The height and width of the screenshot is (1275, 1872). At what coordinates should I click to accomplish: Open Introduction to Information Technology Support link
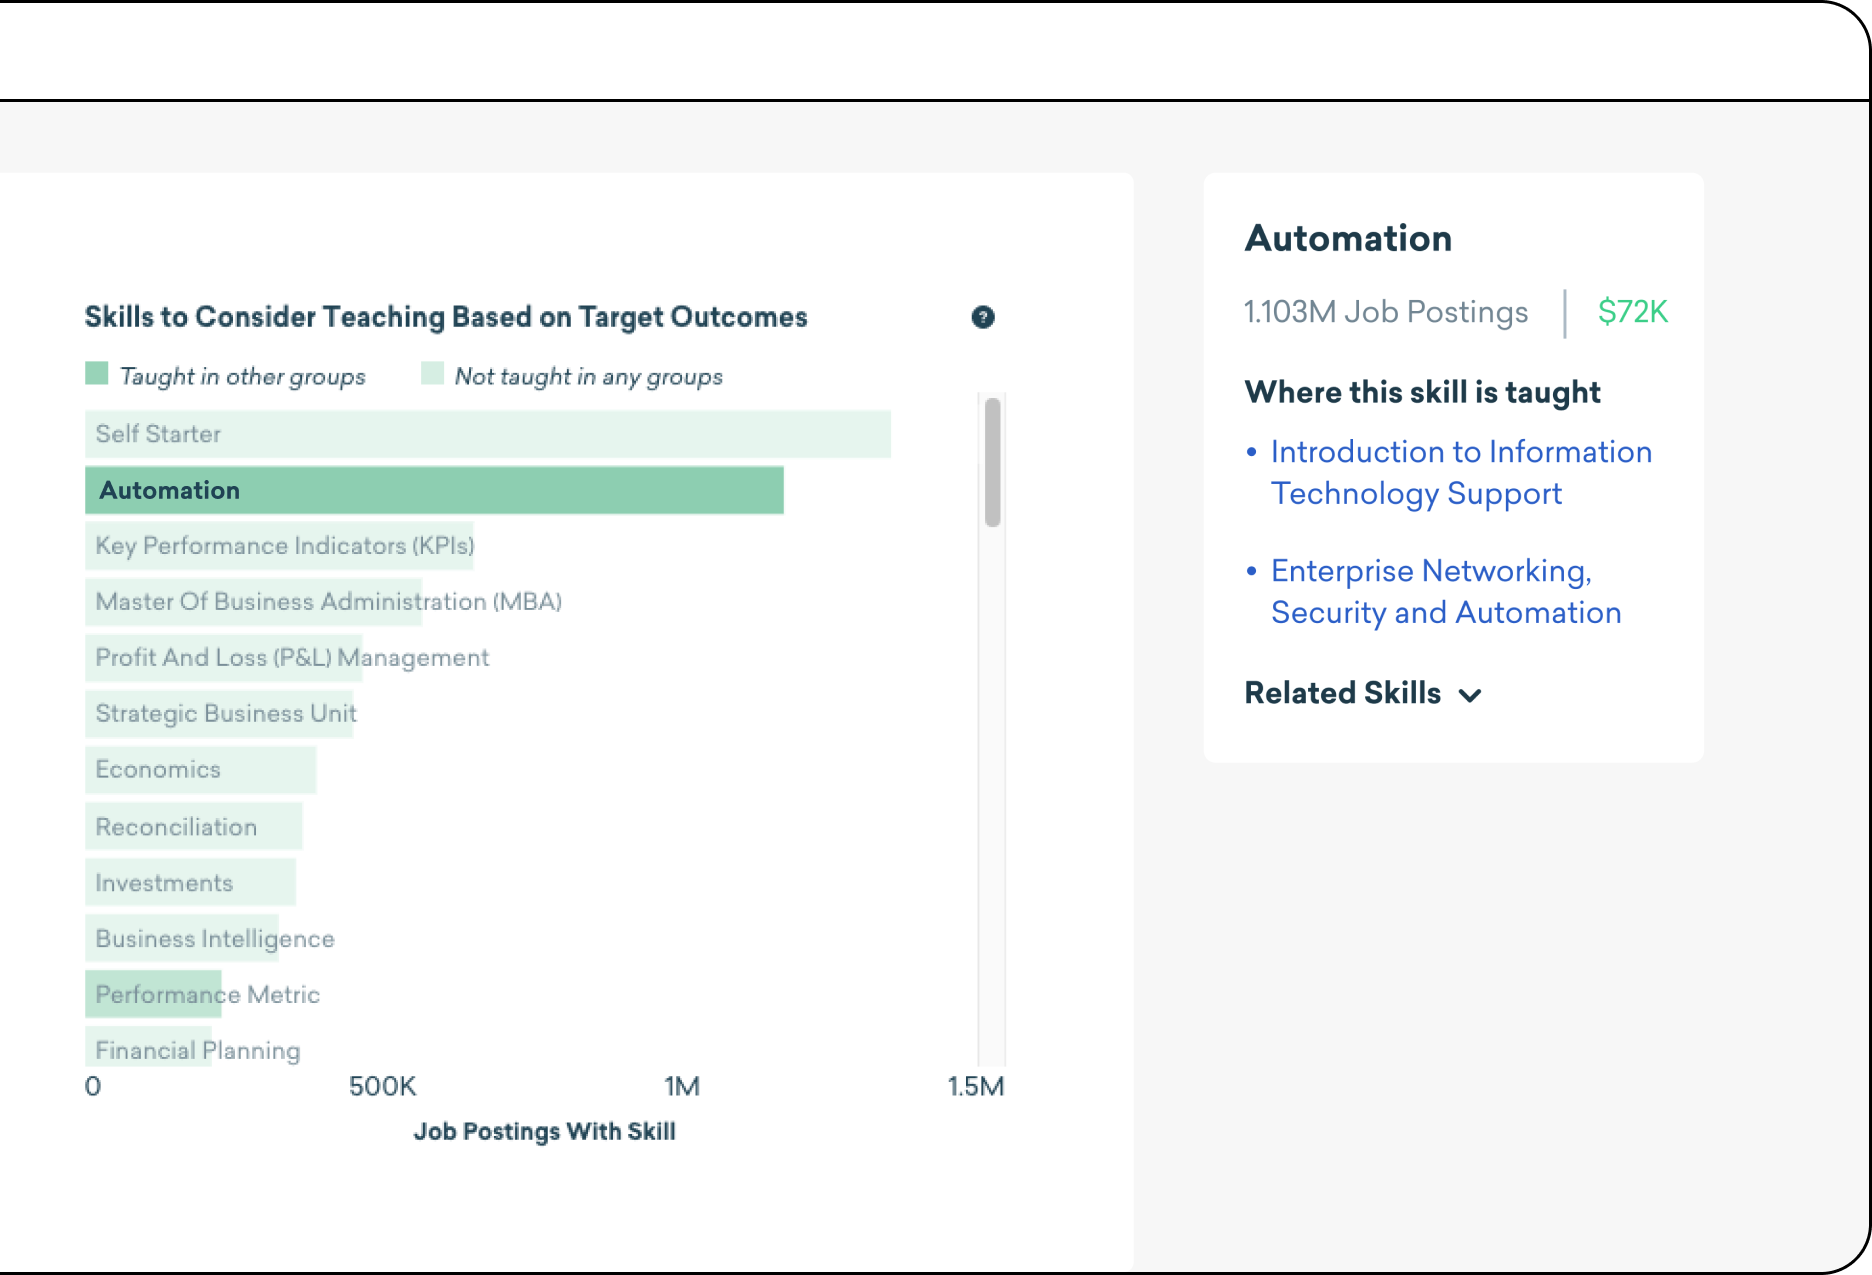1459,473
